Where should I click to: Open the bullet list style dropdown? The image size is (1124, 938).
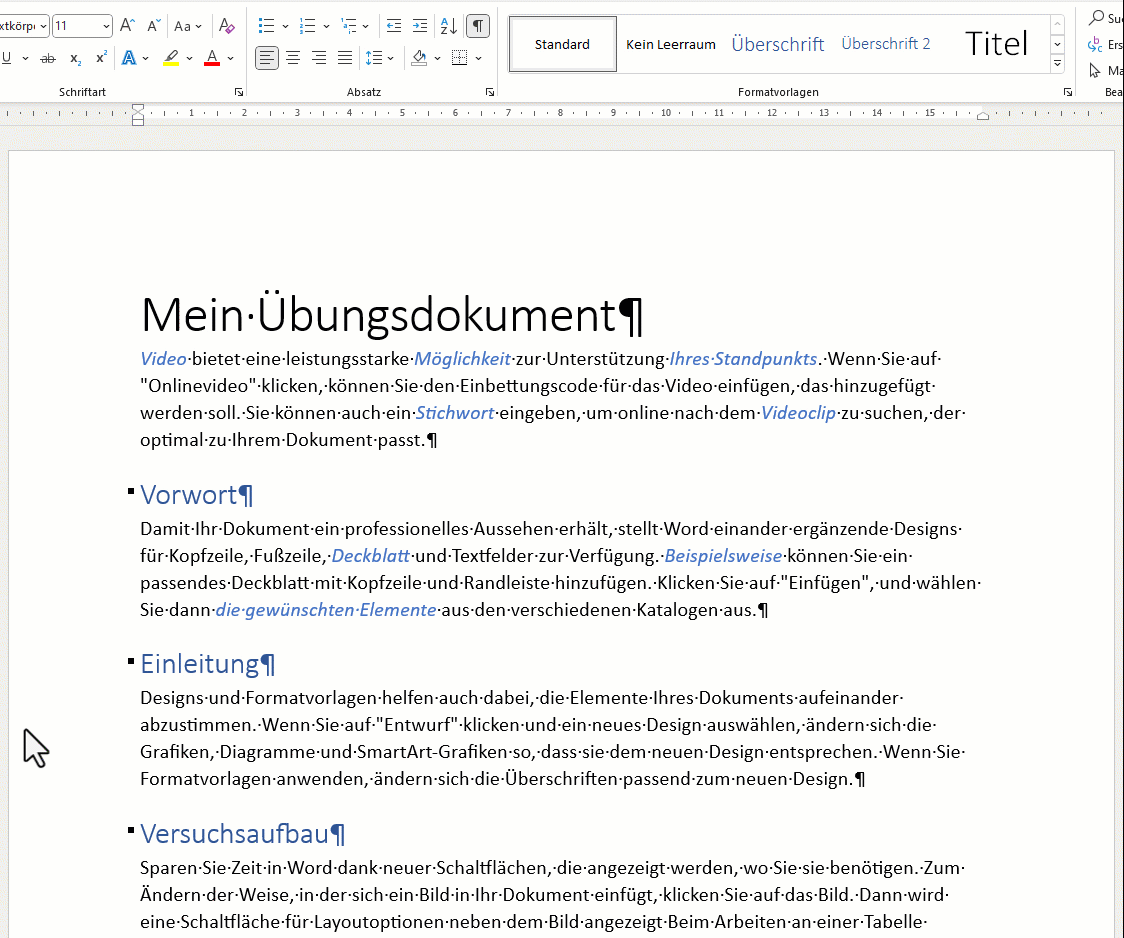pos(286,26)
